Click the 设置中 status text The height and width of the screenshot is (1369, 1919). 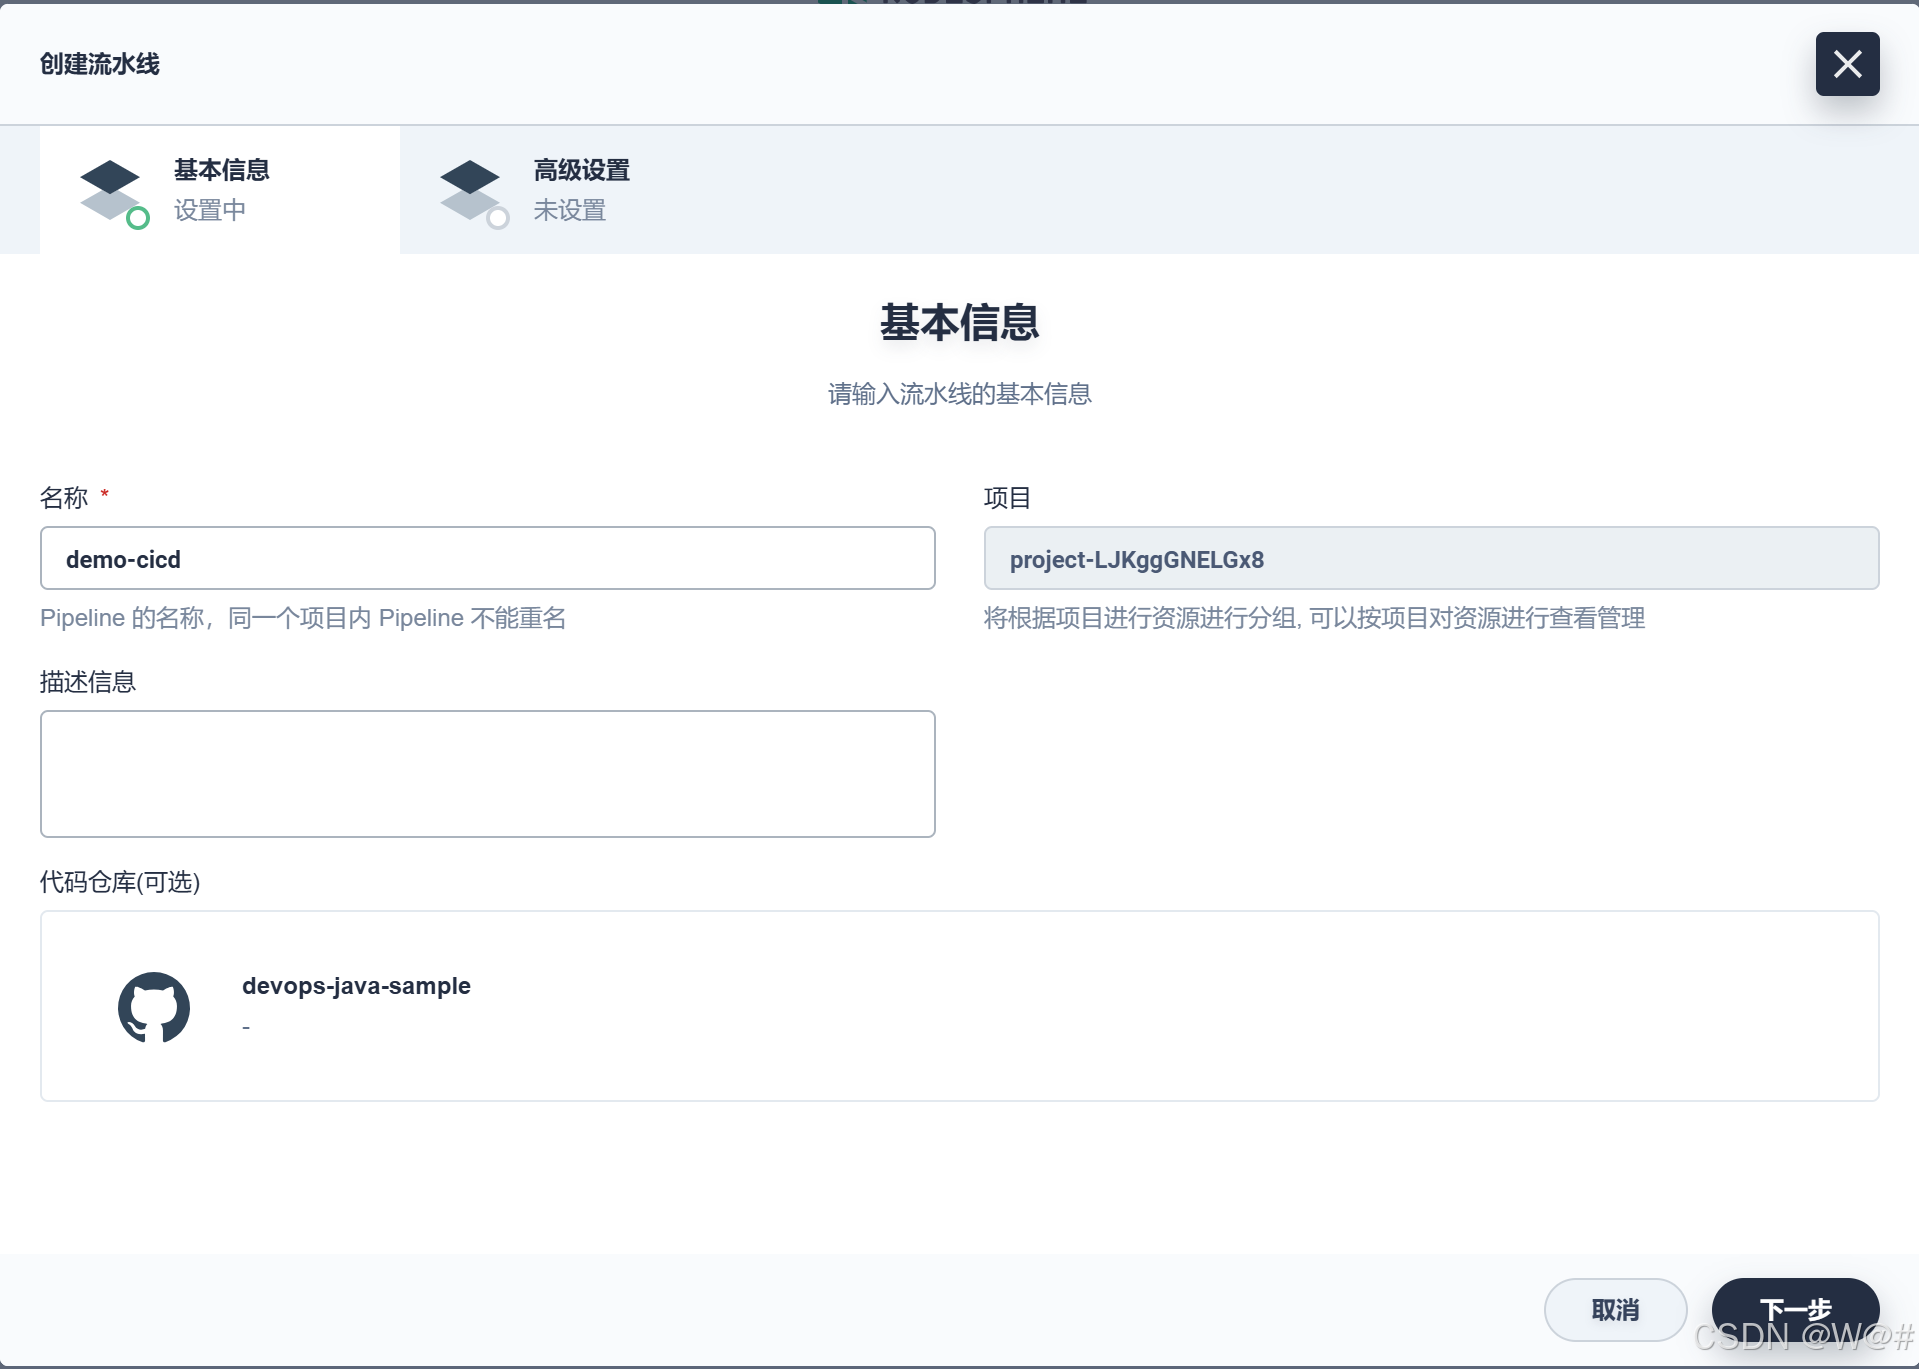pyautogui.click(x=210, y=210)
